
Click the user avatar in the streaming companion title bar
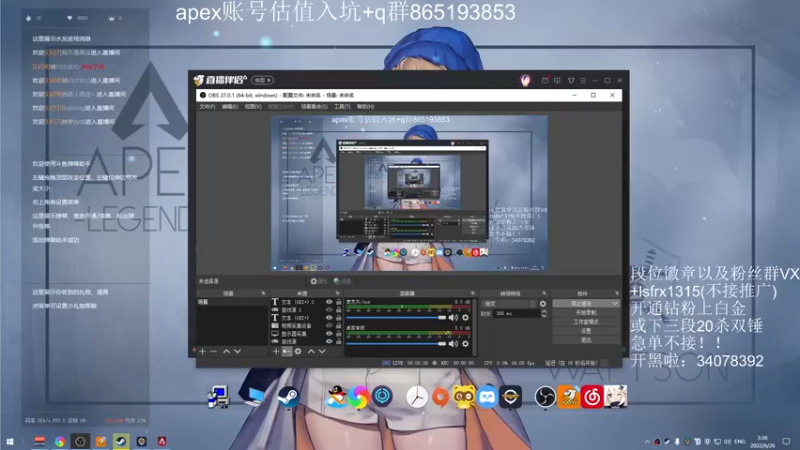pos(525,80)
